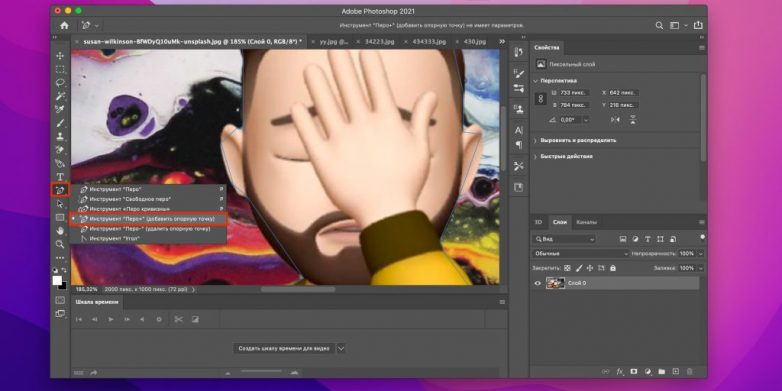Screen dimensions: 782x391
Task: Toggle pixel layers filter
Action: point(623,239)
